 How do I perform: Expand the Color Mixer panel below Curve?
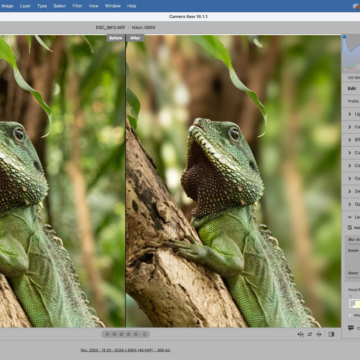350,166
